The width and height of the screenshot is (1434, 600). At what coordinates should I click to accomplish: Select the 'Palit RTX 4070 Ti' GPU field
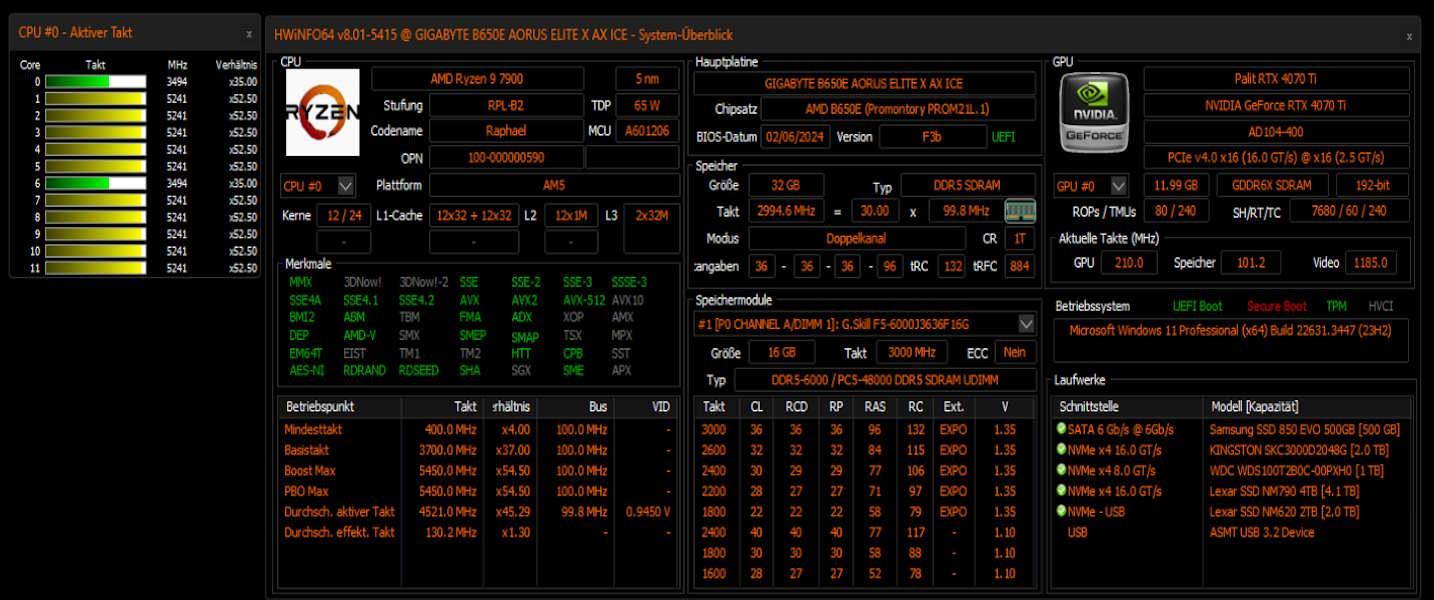[x=1277, y=79]
